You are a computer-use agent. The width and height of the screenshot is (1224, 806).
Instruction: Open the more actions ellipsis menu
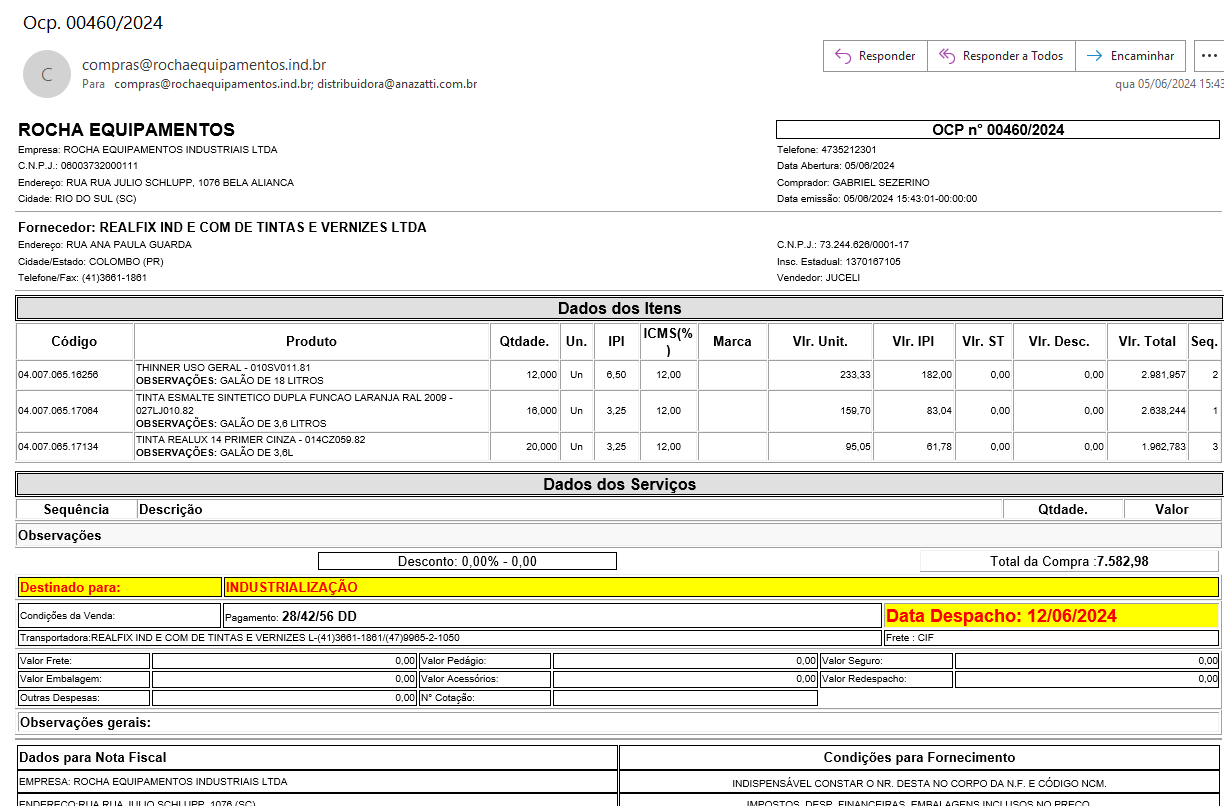[1209, 56]
